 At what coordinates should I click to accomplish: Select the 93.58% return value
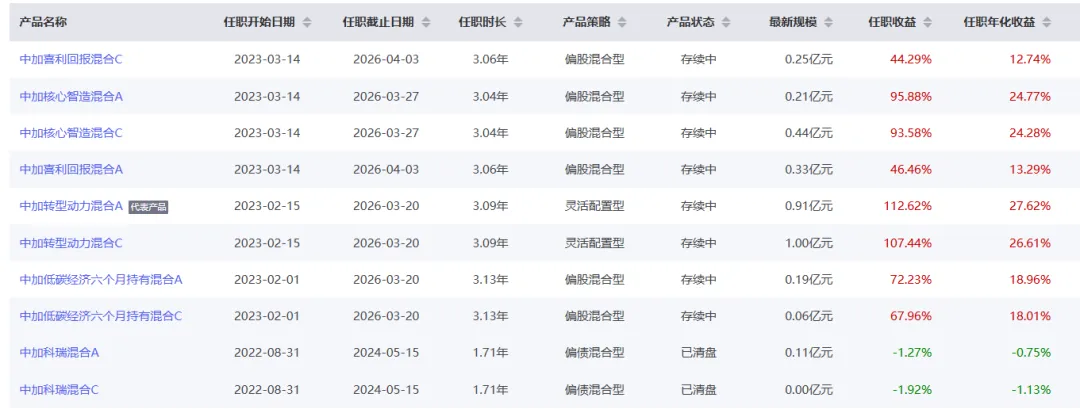[911, 133]
